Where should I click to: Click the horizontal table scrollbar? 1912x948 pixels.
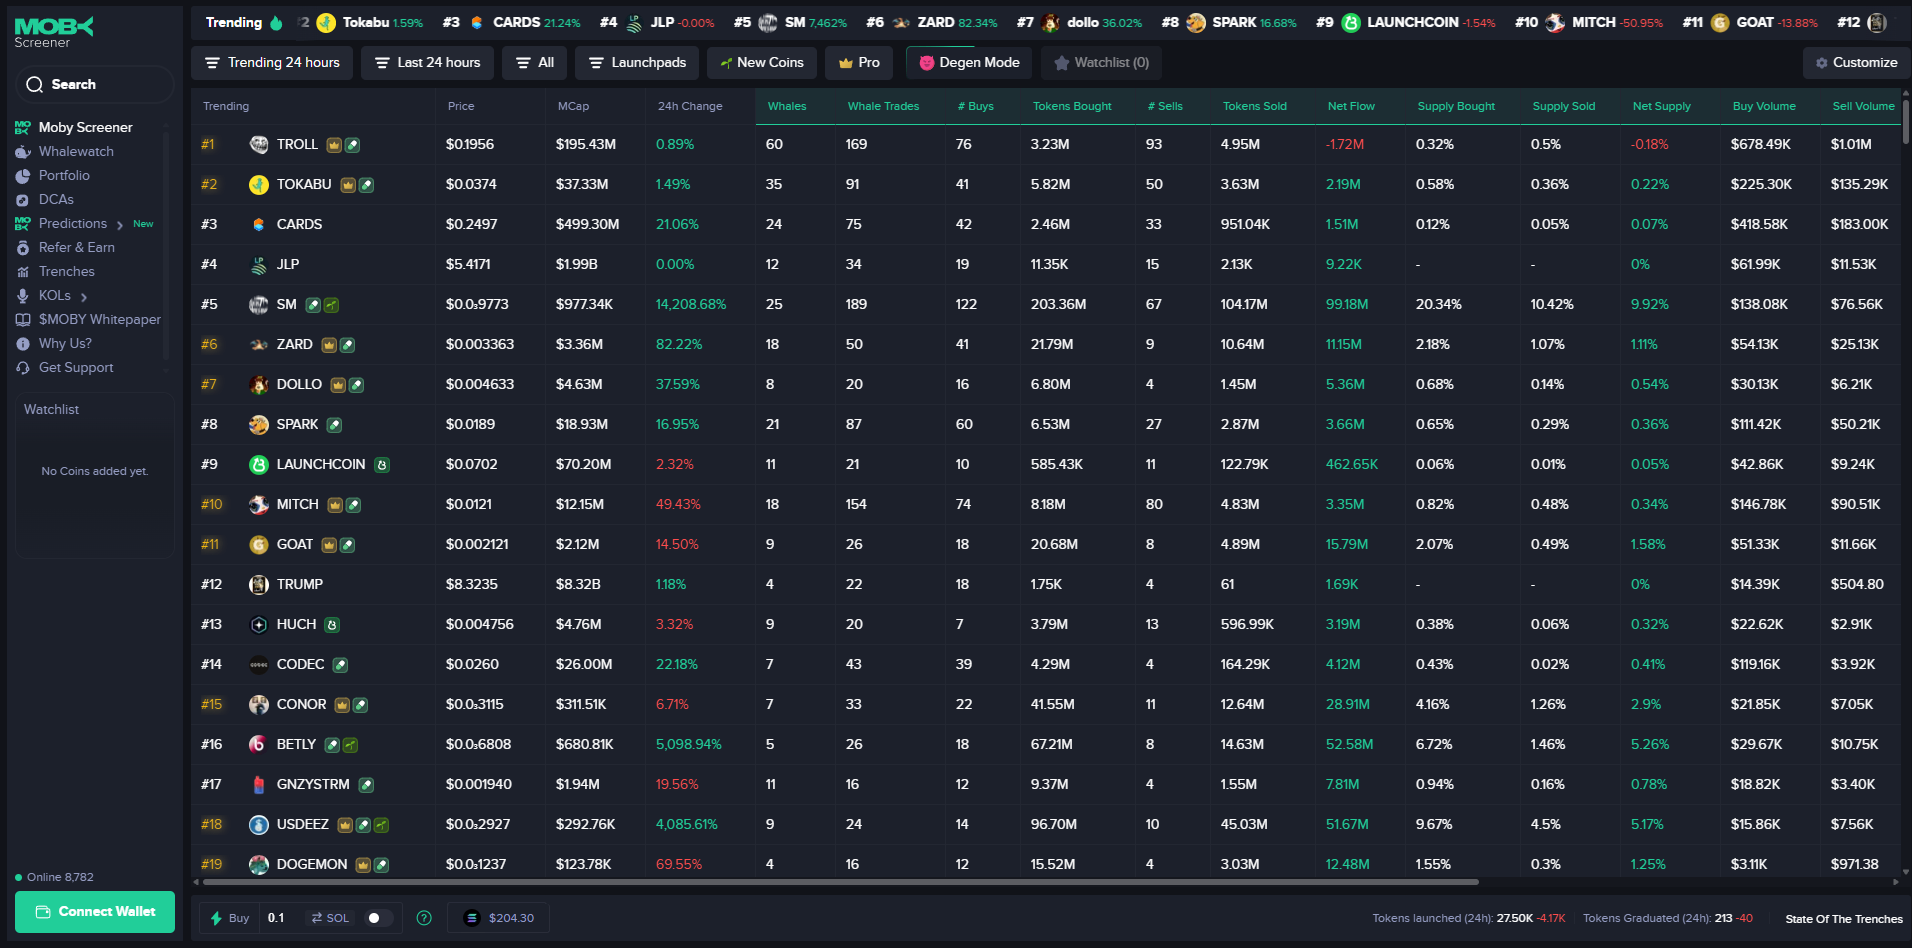[840, 882]
